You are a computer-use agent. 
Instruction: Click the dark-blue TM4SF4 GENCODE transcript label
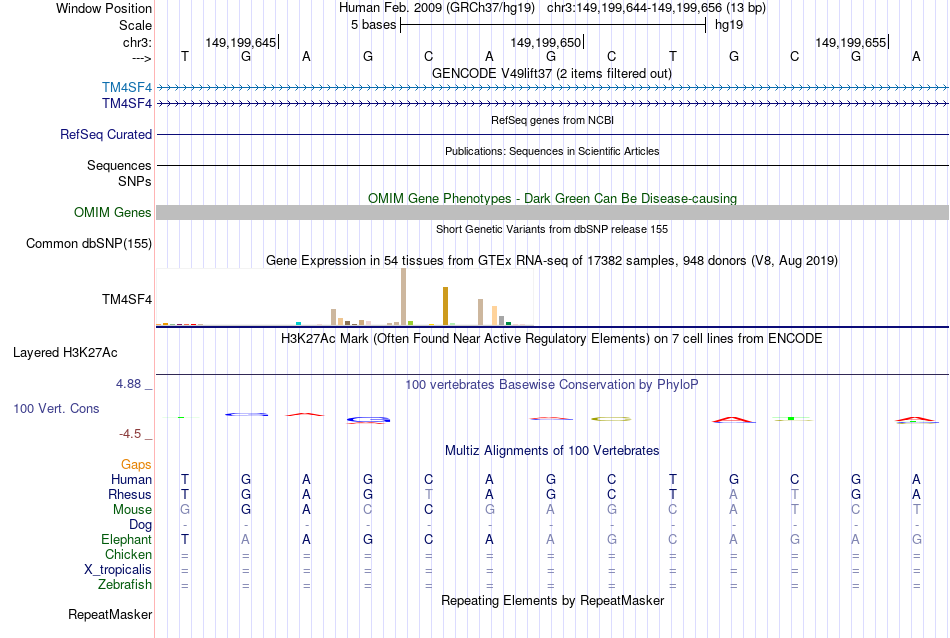pos(127,104)
